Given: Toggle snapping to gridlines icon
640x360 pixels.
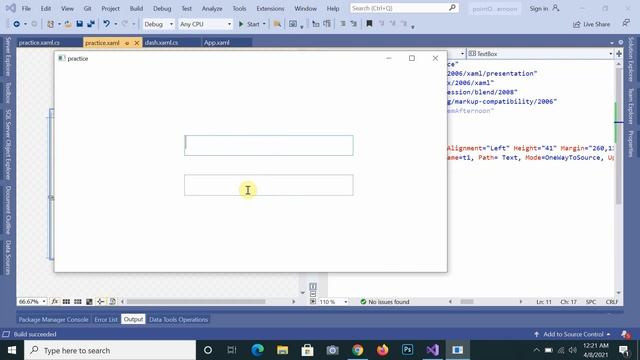Looking at the screenshot, I should (78, 302).
